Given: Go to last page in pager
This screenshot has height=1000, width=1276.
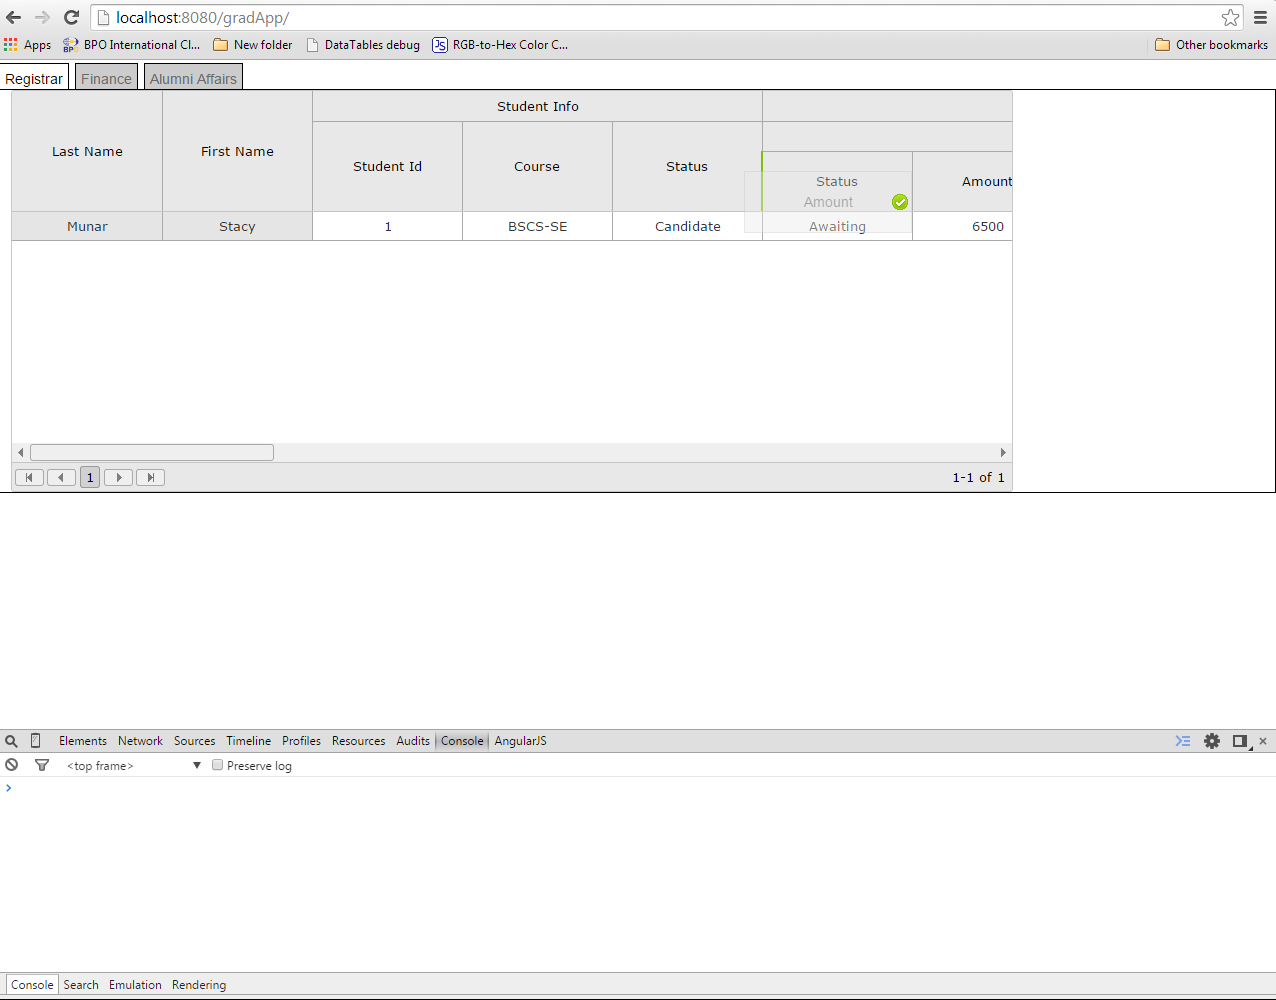Looking at the screenshot, I should 150,477.
